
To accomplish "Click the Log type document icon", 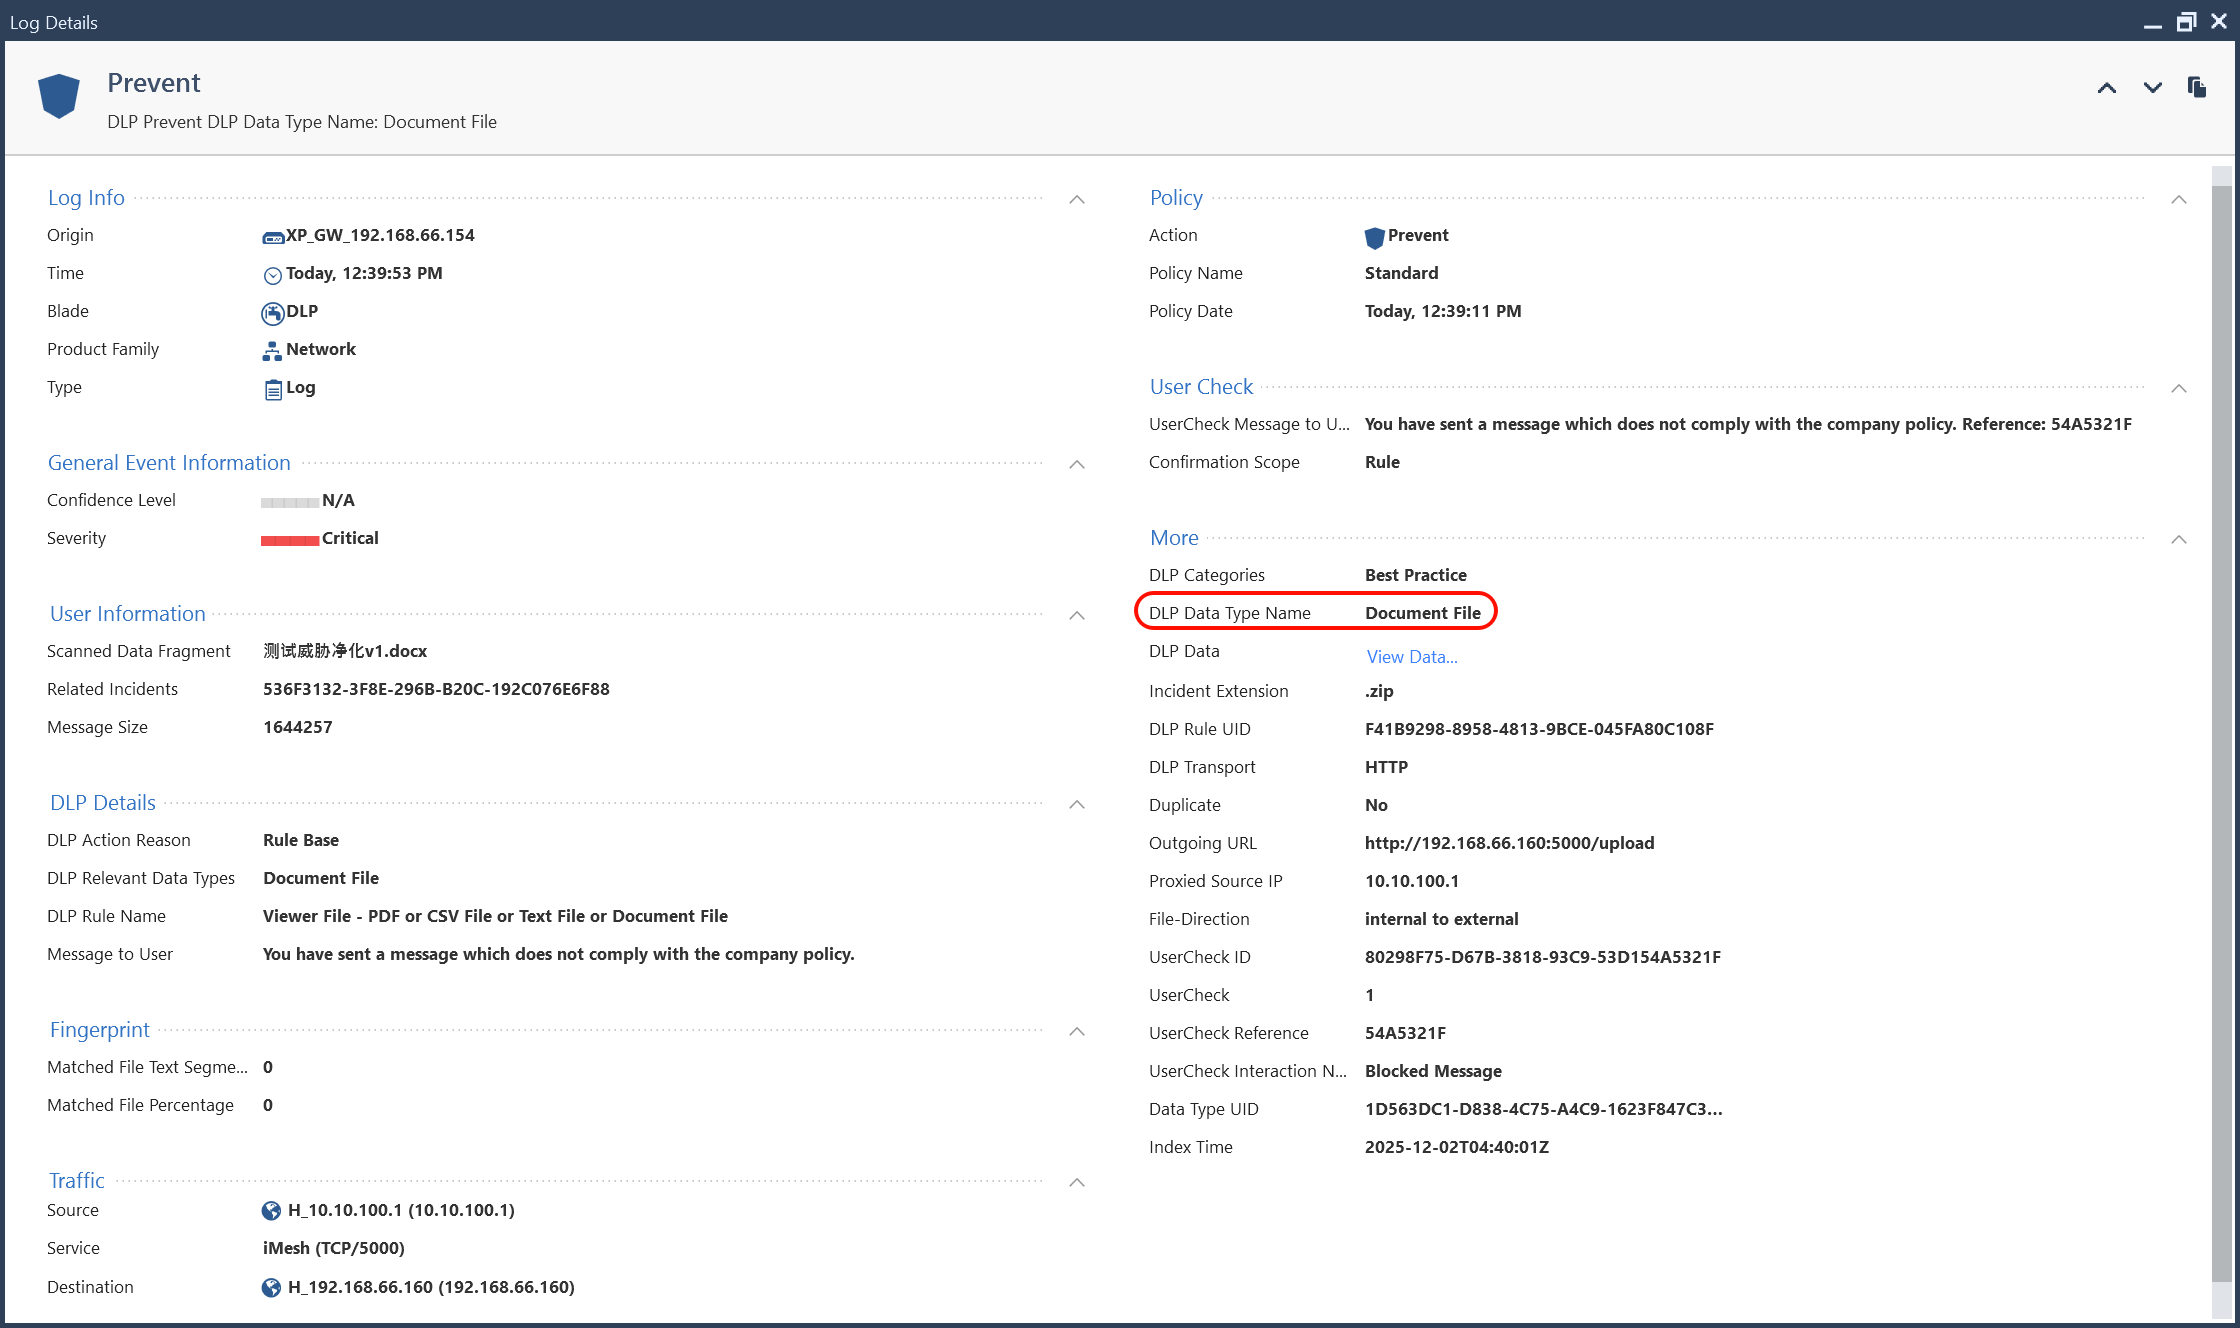I will point(272,388).
